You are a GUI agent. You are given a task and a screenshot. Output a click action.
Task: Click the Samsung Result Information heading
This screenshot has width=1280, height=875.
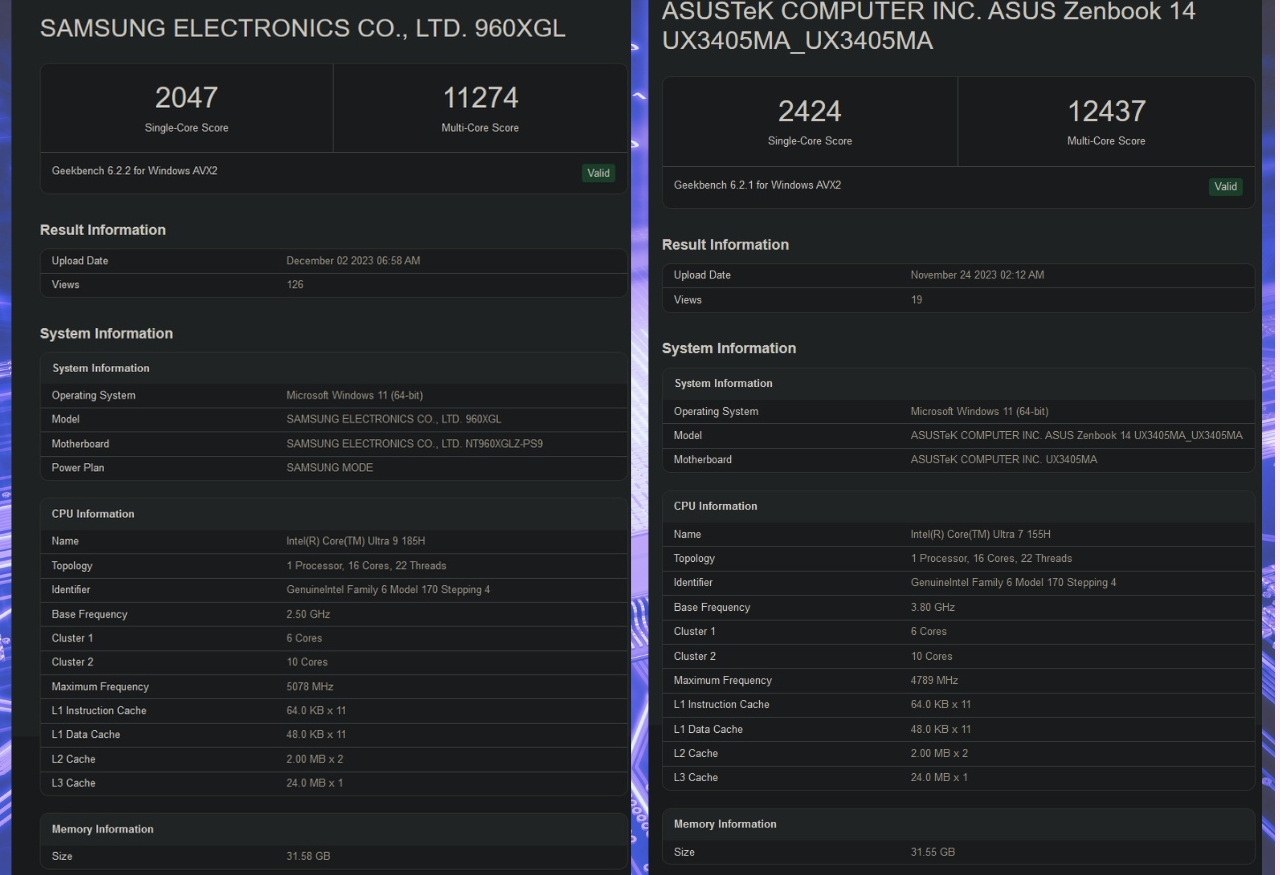(103, 230)
